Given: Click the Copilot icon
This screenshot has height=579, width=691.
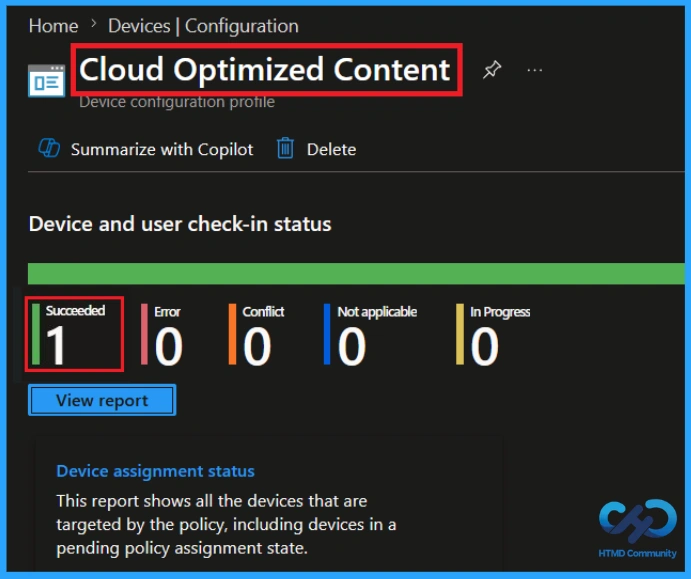Looking at the screenshot, I should pos(49,148).
